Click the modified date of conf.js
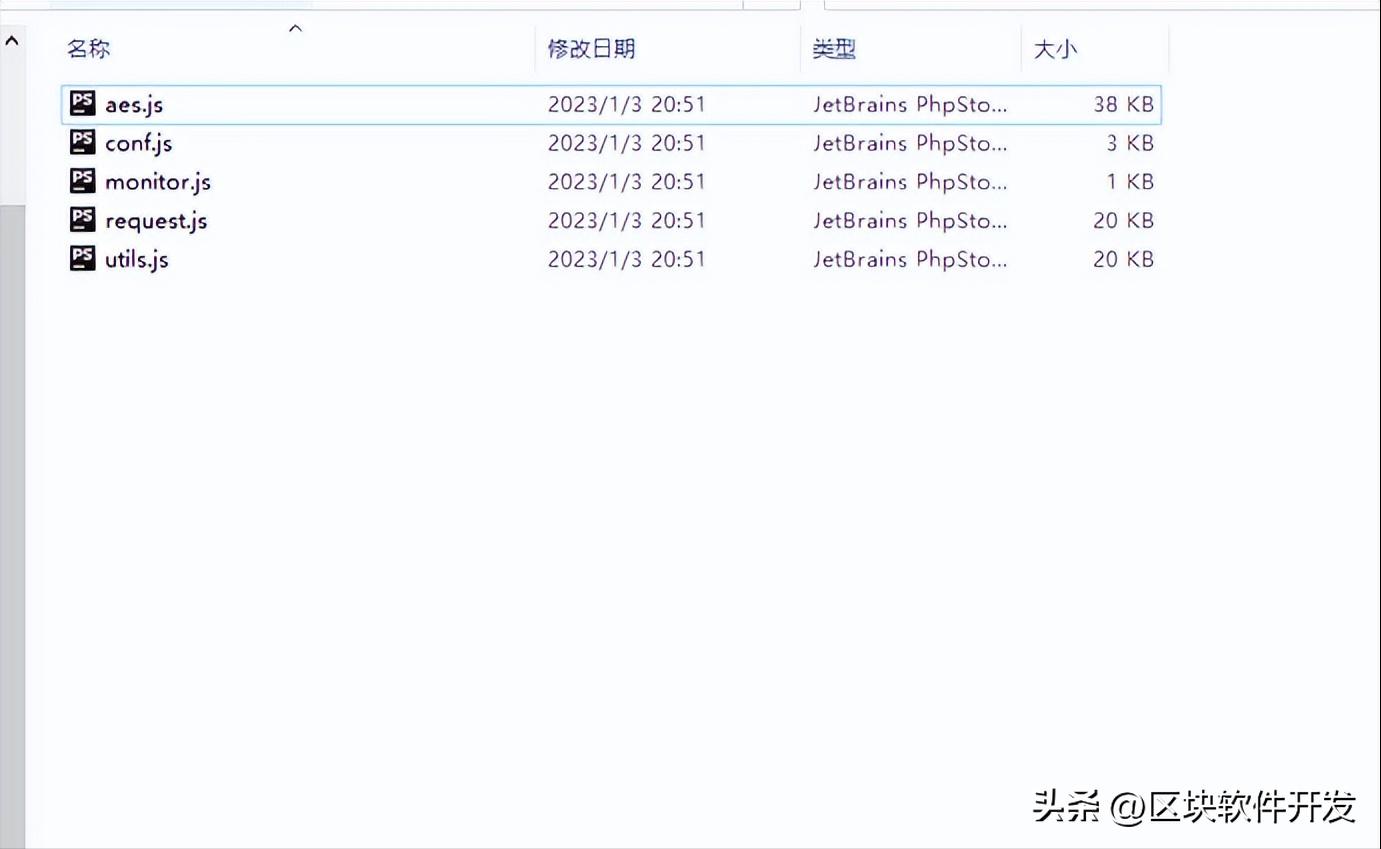 tap(627, 143)
